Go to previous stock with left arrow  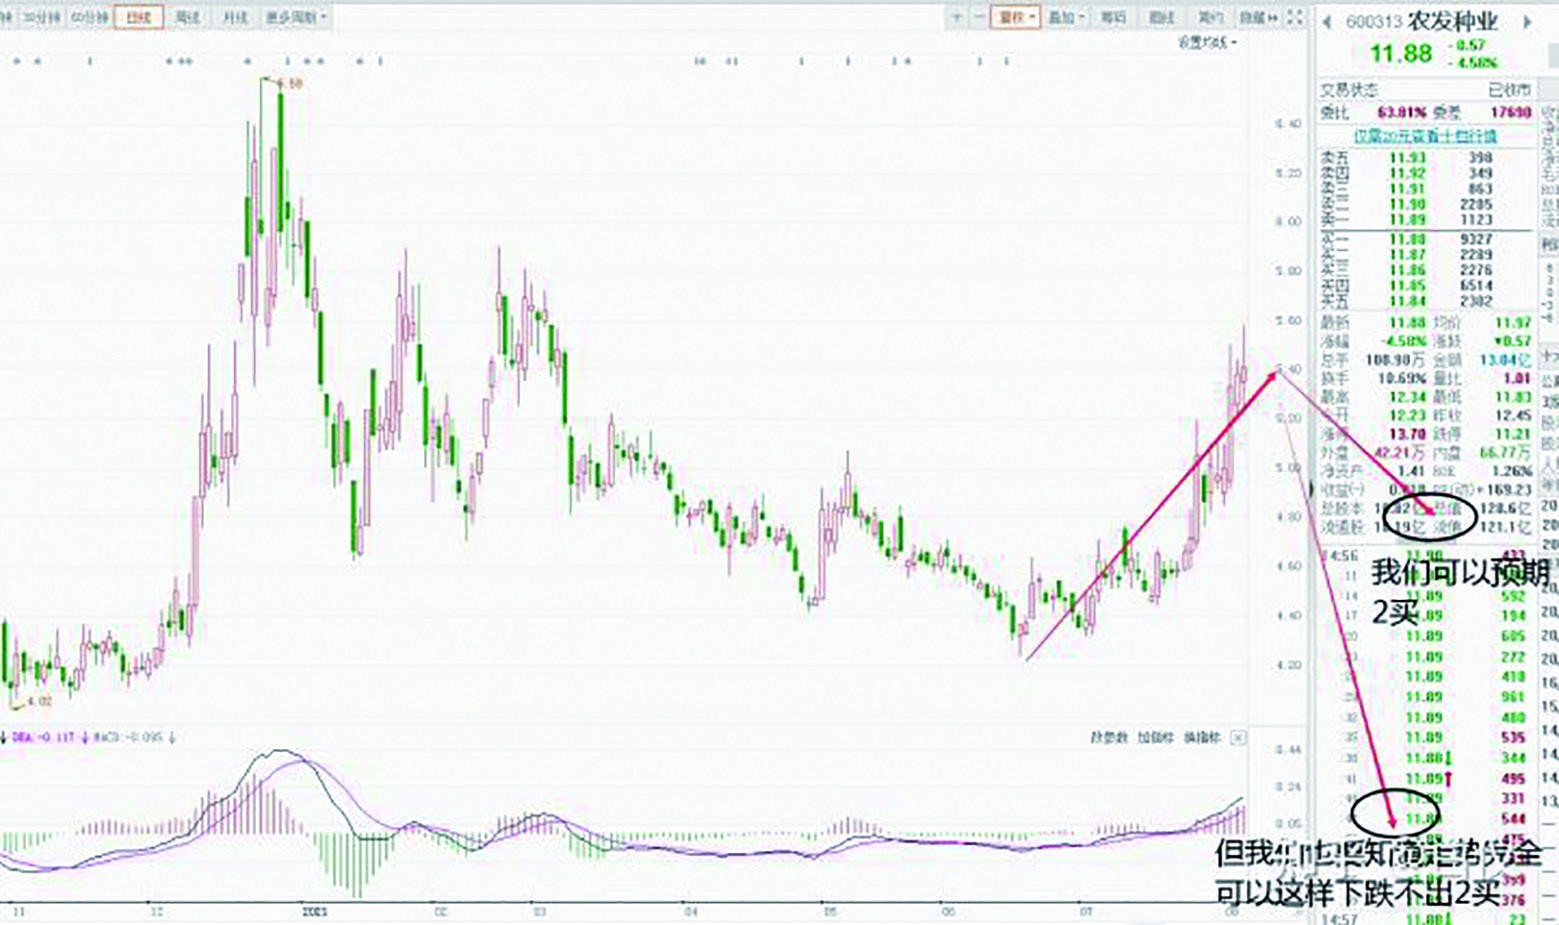(1328, 22)
